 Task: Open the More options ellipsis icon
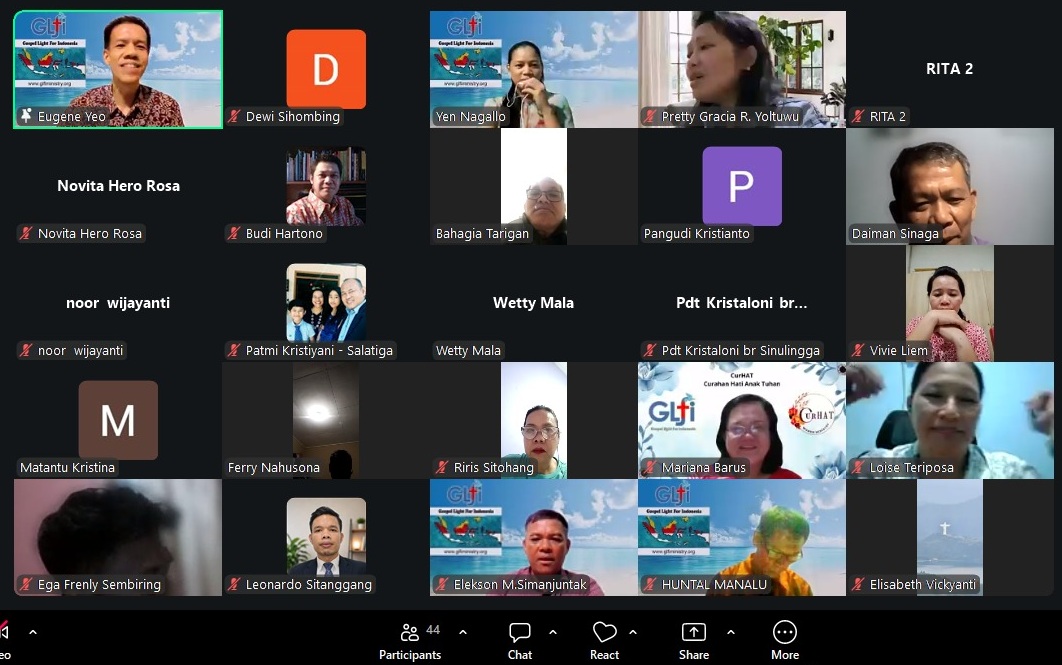coord(784,632)
